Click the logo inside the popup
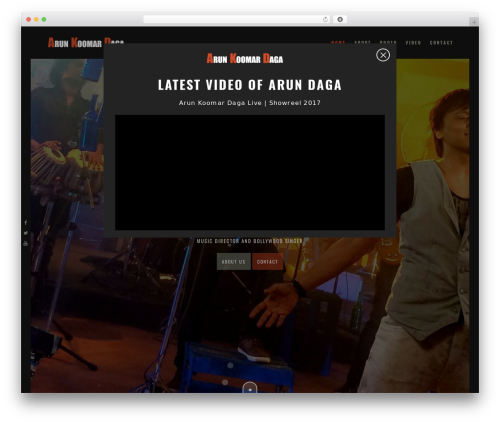Screen dimensions: 500x423 click(x=245, y=59)
